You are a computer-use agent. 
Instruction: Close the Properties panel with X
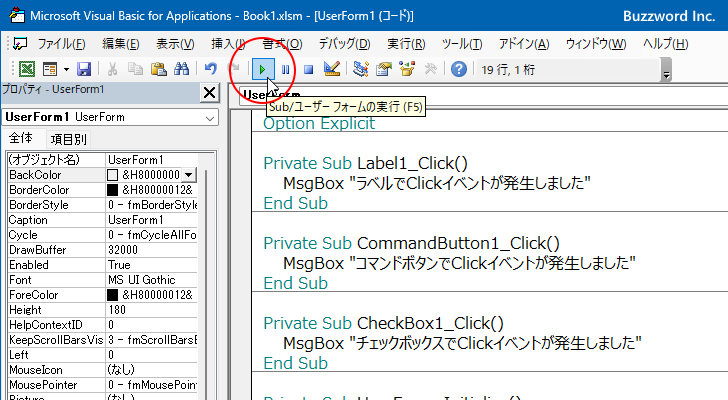point(209,93)
